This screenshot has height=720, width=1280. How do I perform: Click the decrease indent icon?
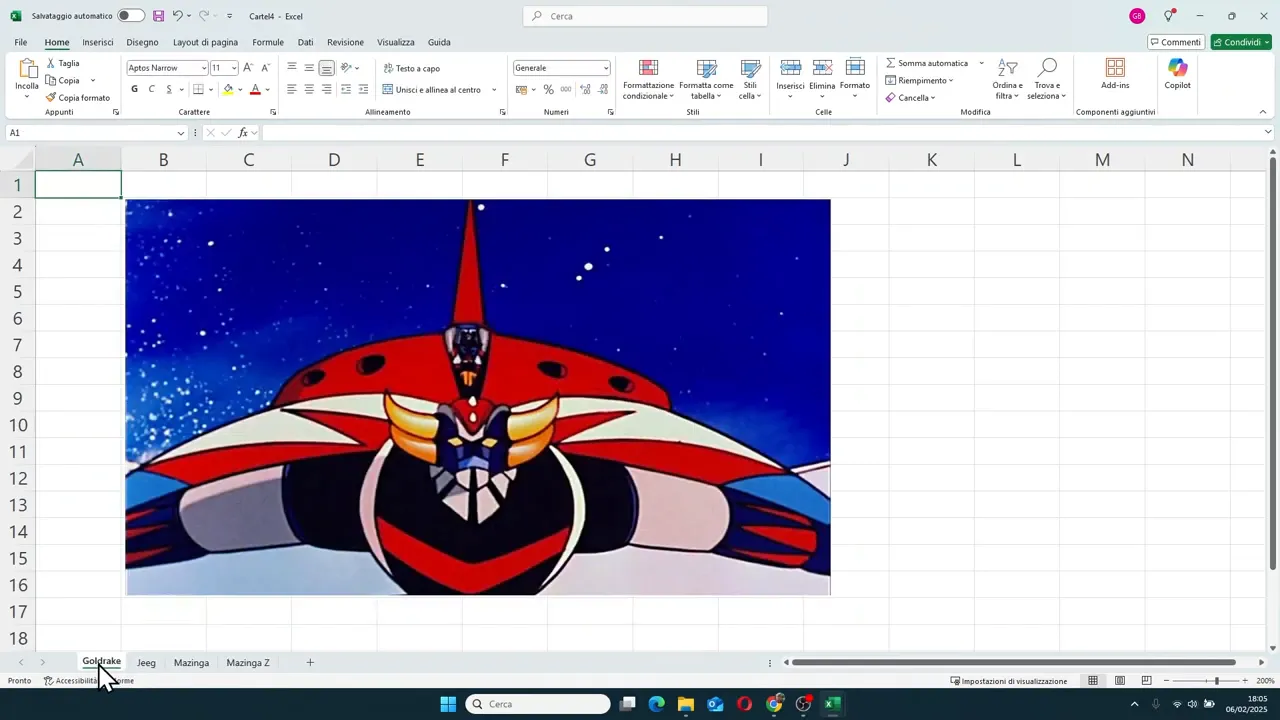(x=346, y=89)
